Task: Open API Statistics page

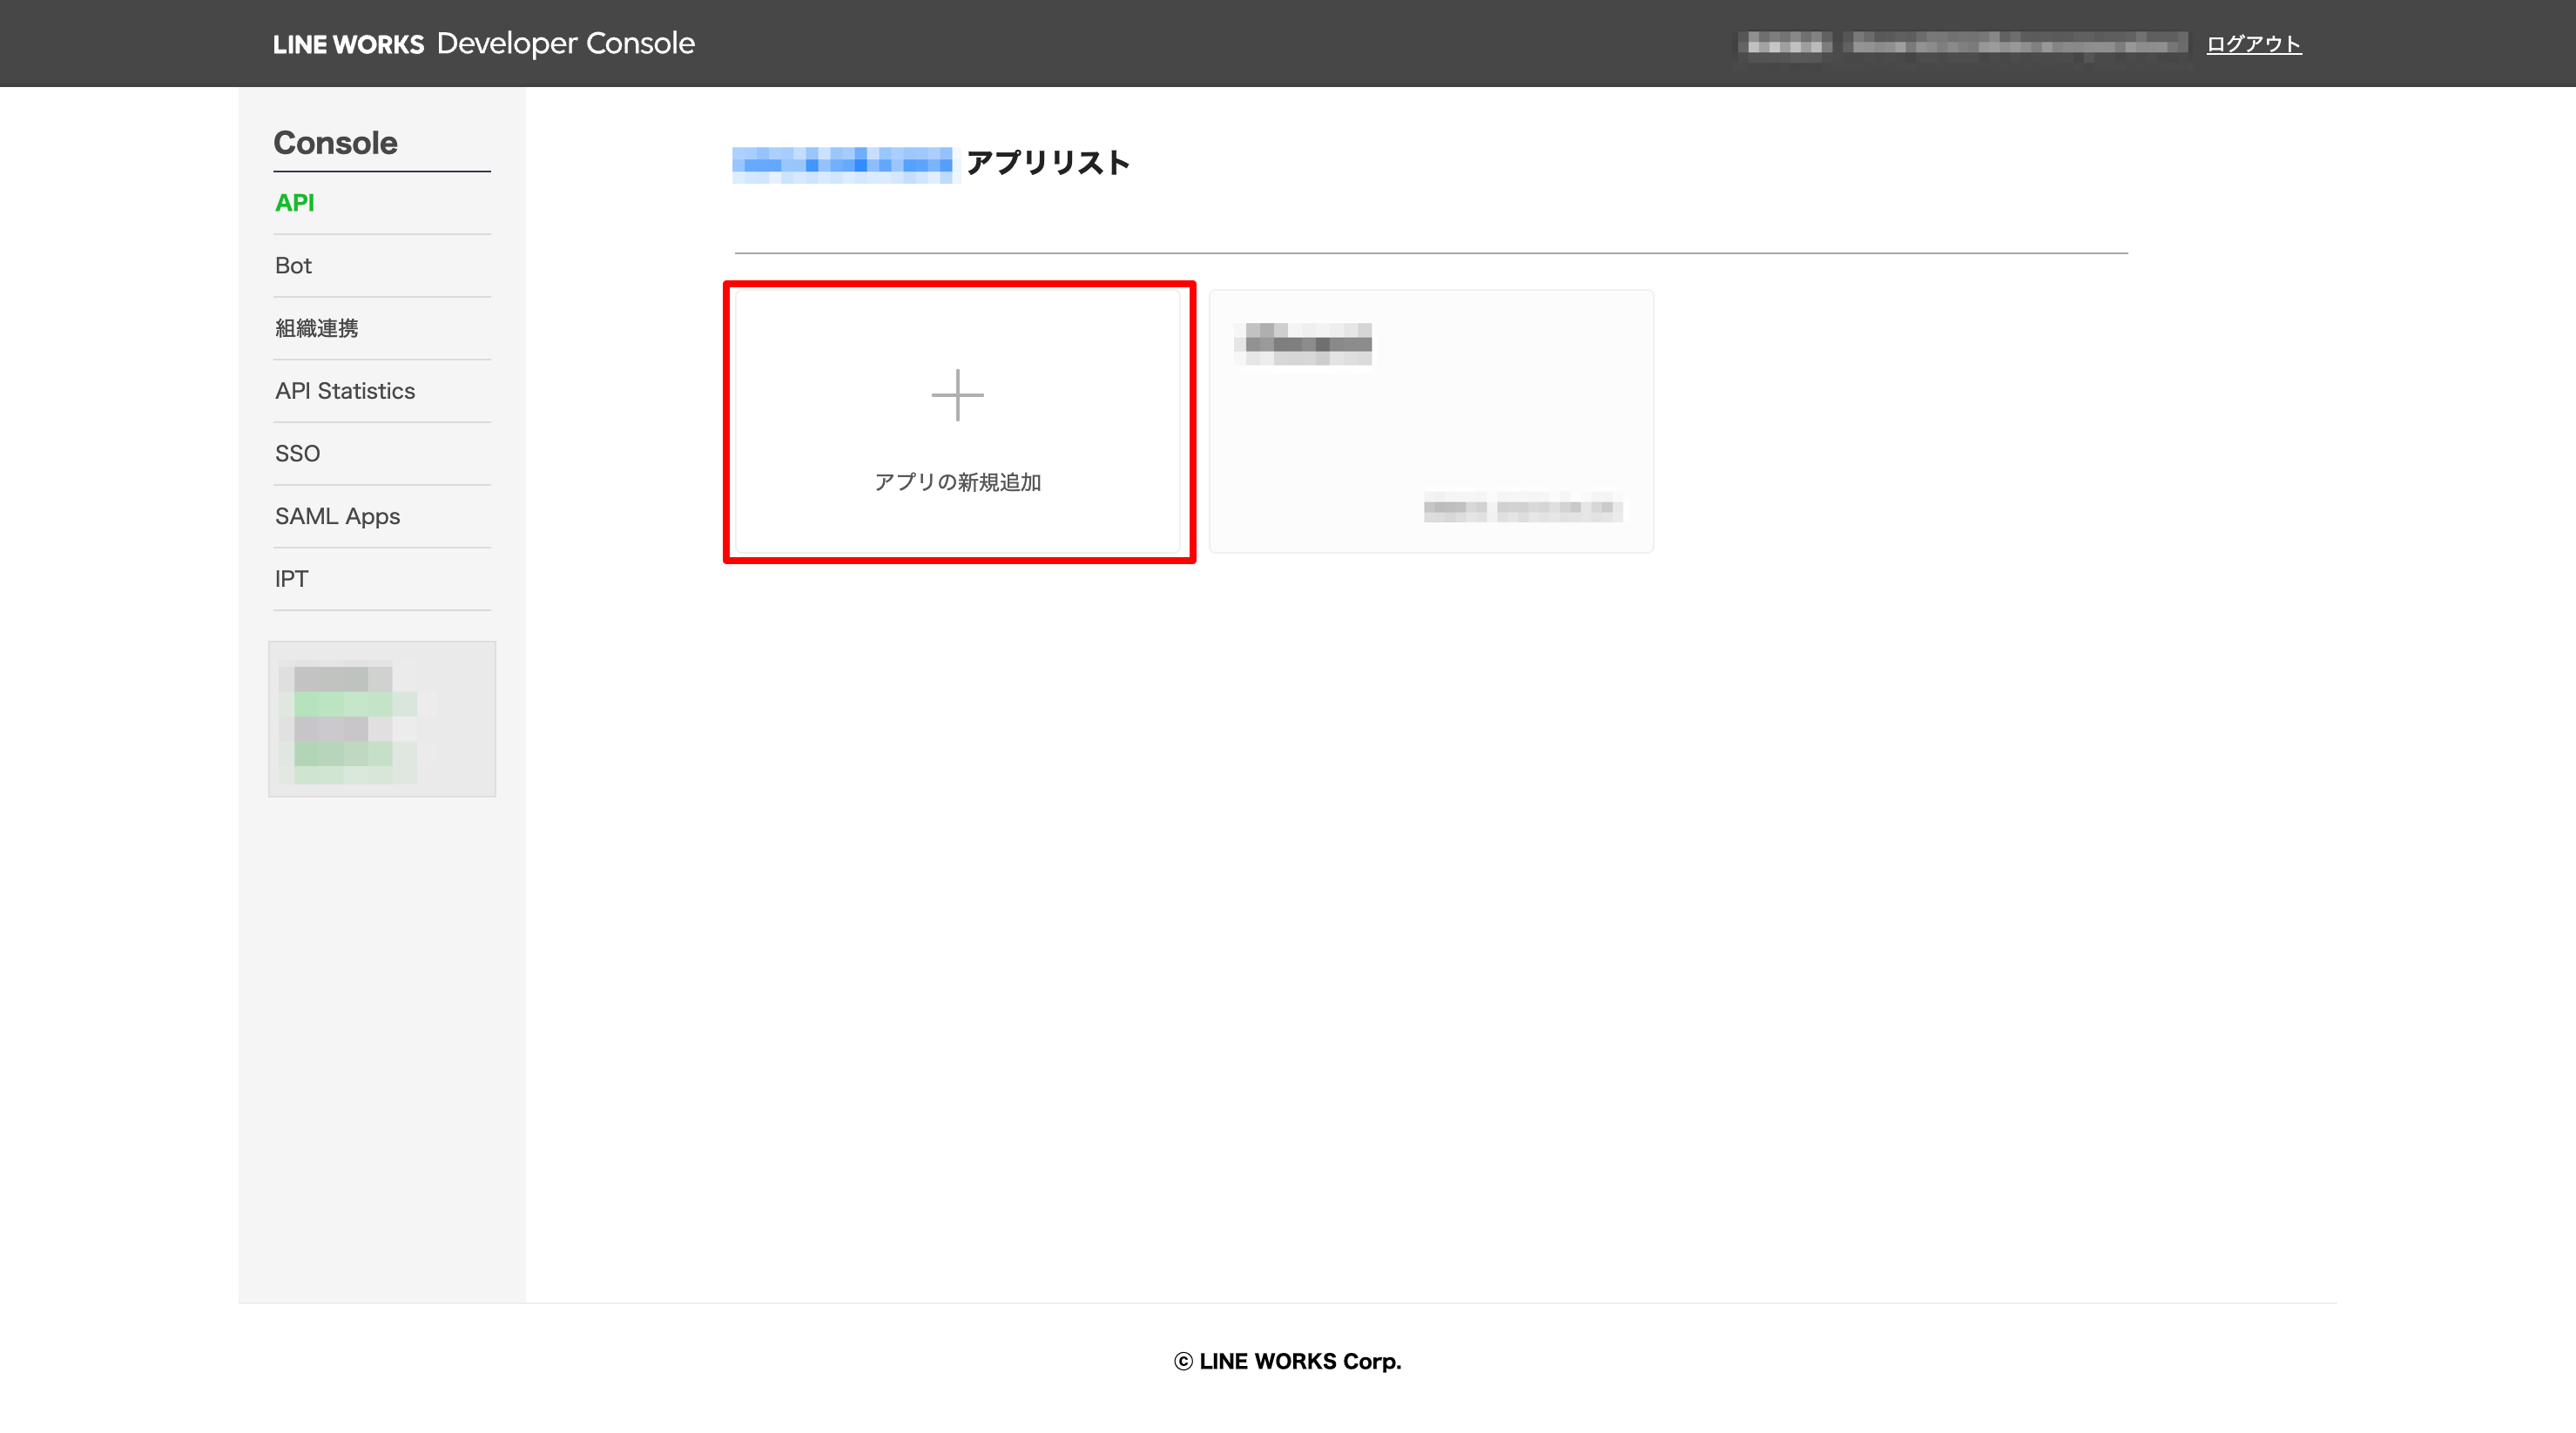Action: coord(344,391)
